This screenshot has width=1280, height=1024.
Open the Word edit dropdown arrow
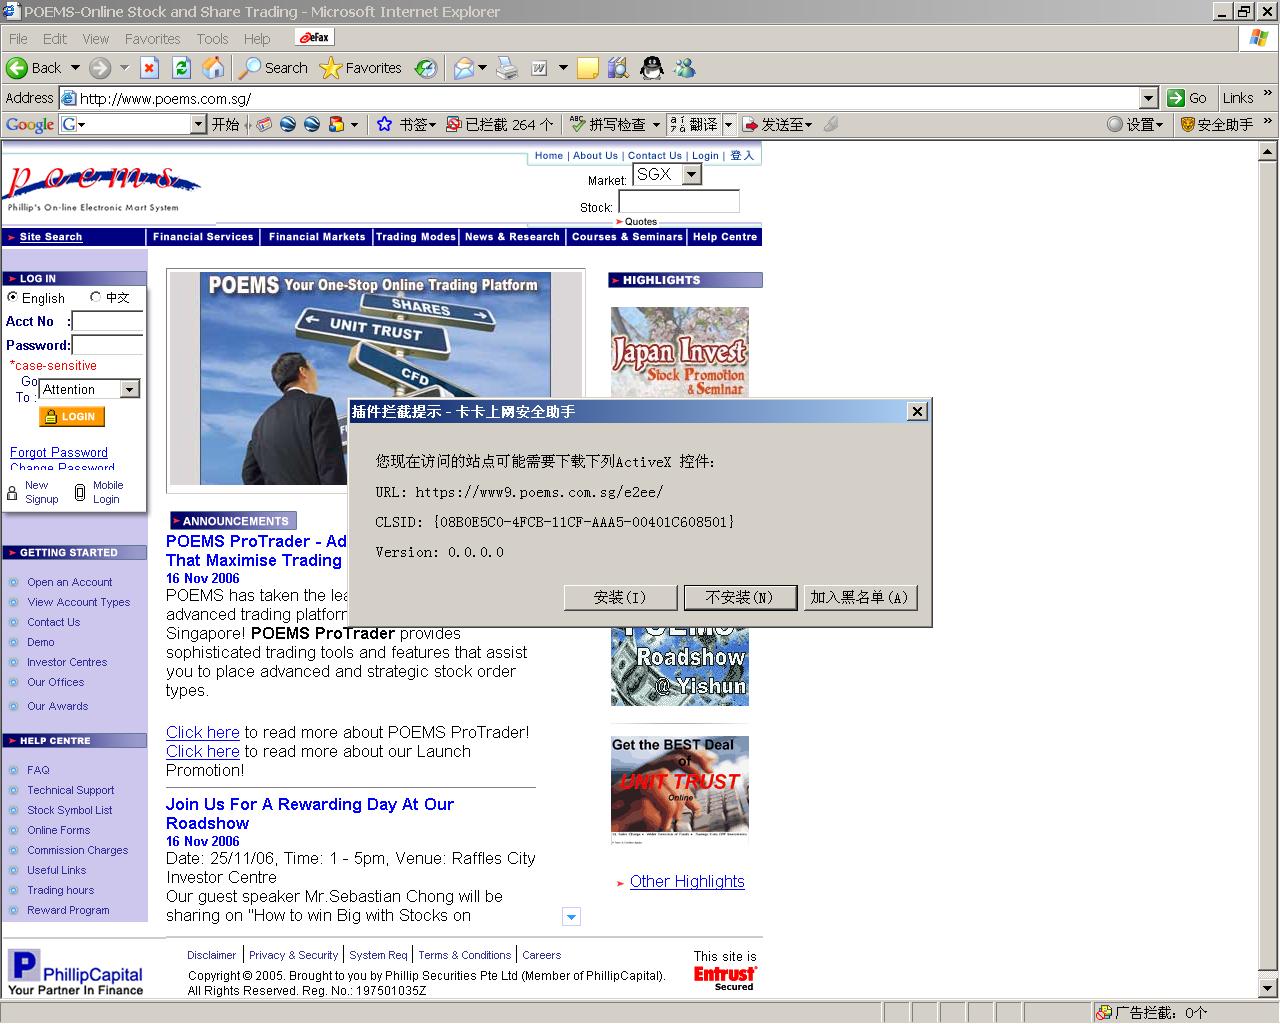click(x=563, y=68)
